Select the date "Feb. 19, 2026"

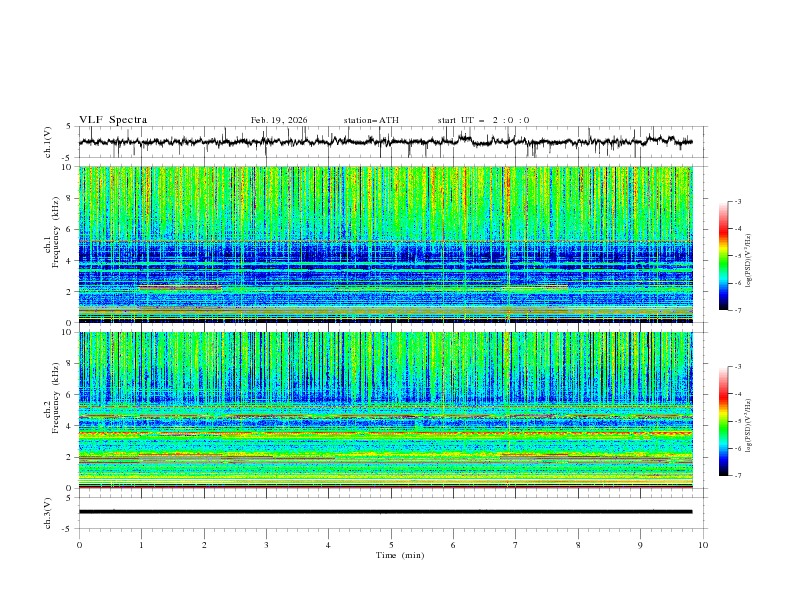point(279,120)
